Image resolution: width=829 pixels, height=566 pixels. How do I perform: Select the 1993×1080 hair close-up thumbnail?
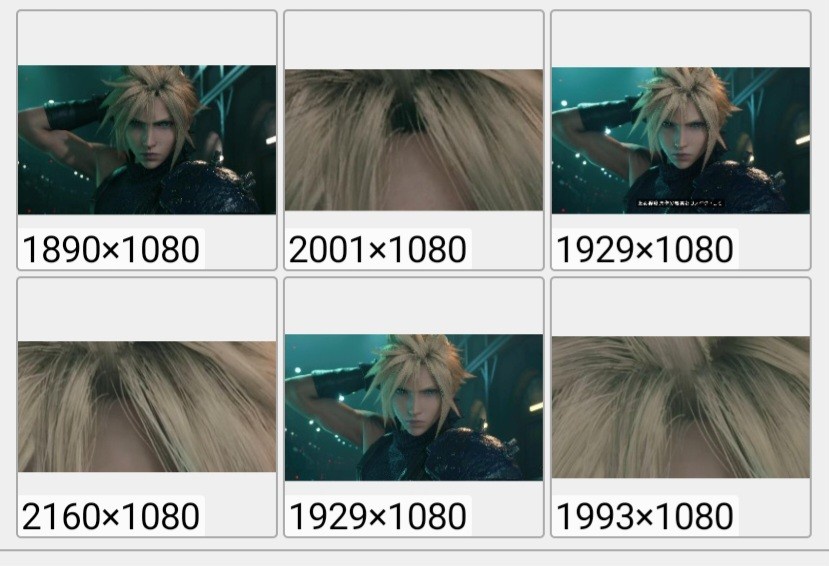(x=680, y=407)
